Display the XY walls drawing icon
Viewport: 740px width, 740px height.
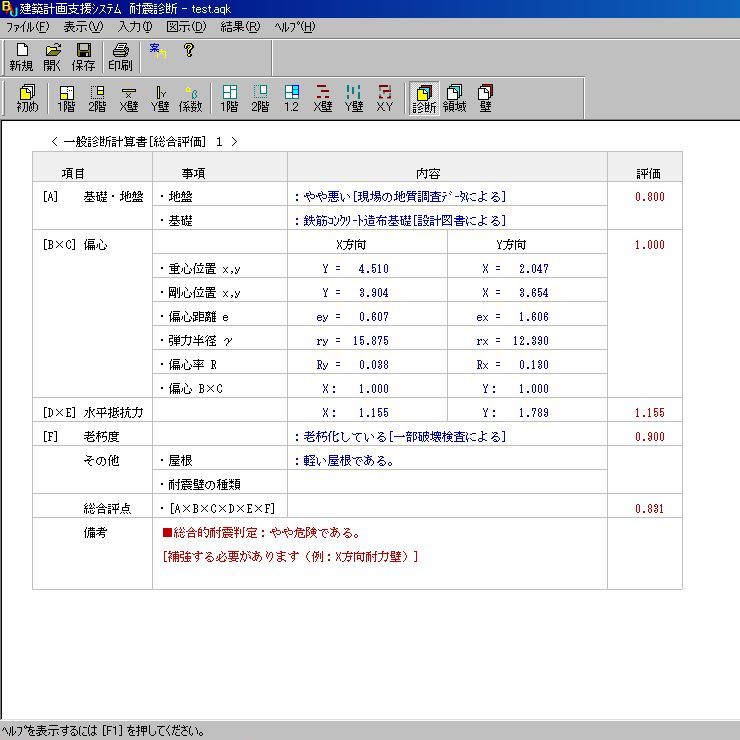click(385, 98)
